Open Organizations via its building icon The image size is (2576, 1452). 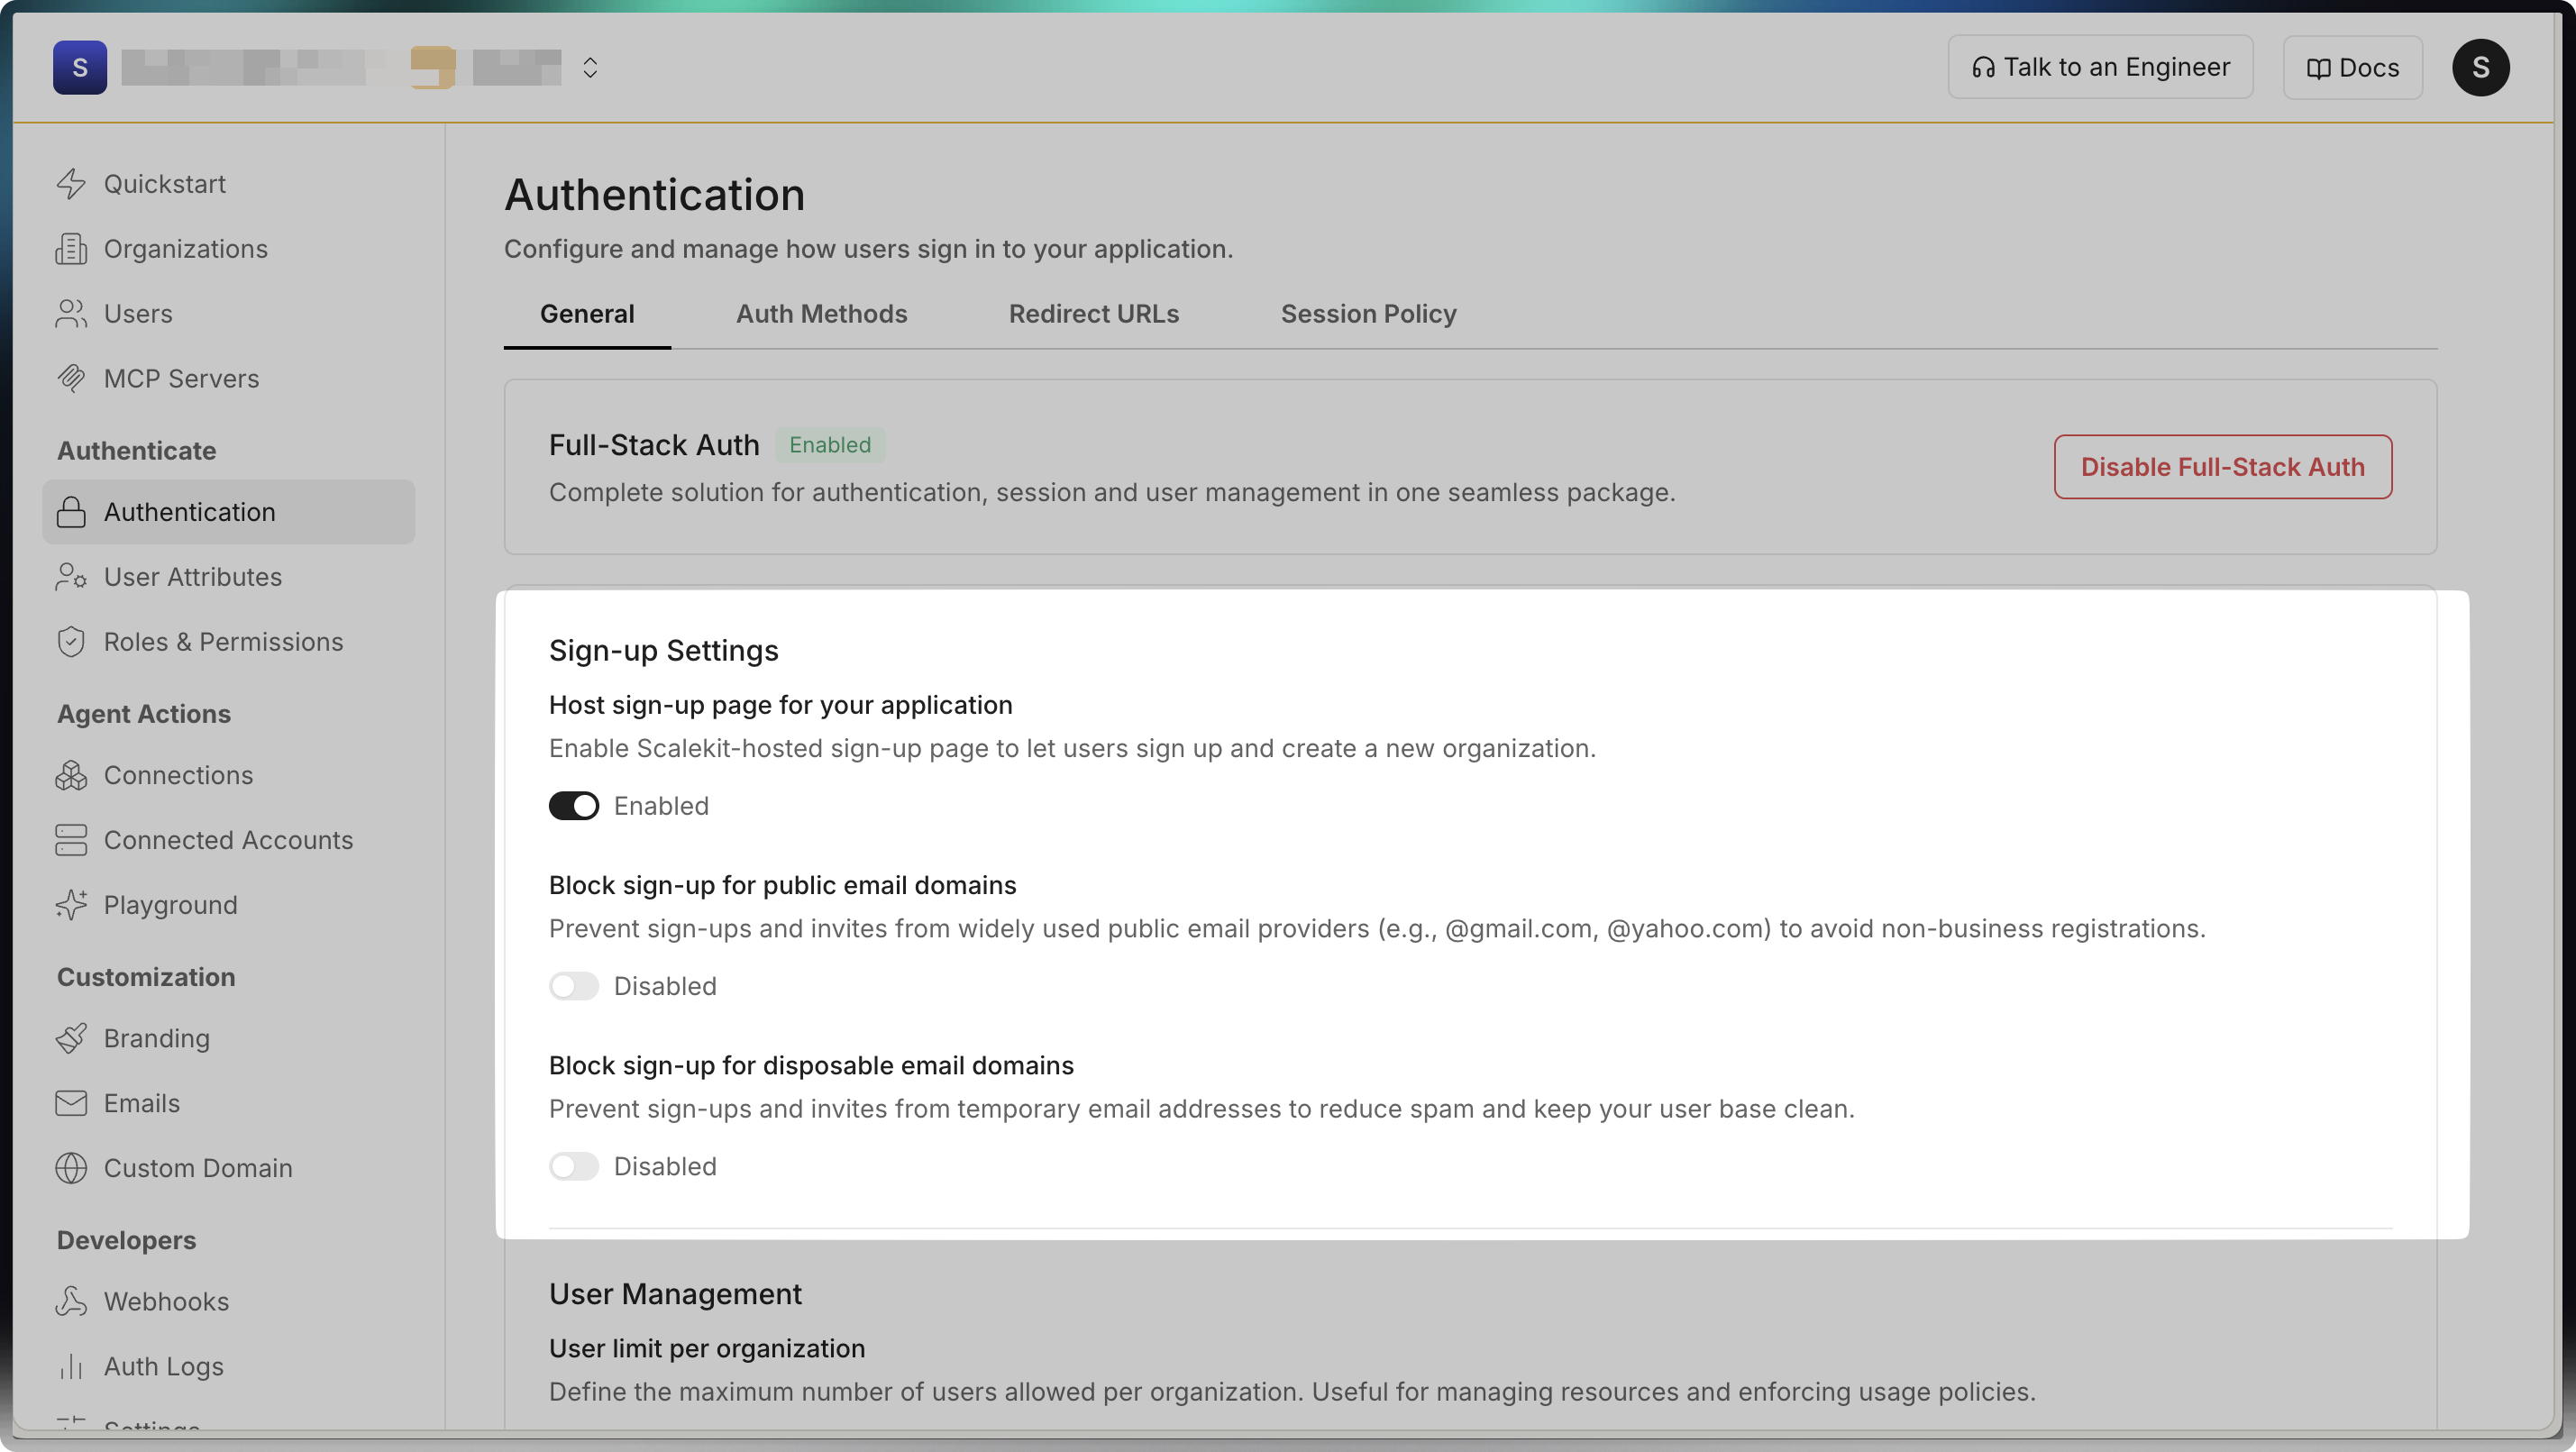pyautogui.click(x=71, y=249)
